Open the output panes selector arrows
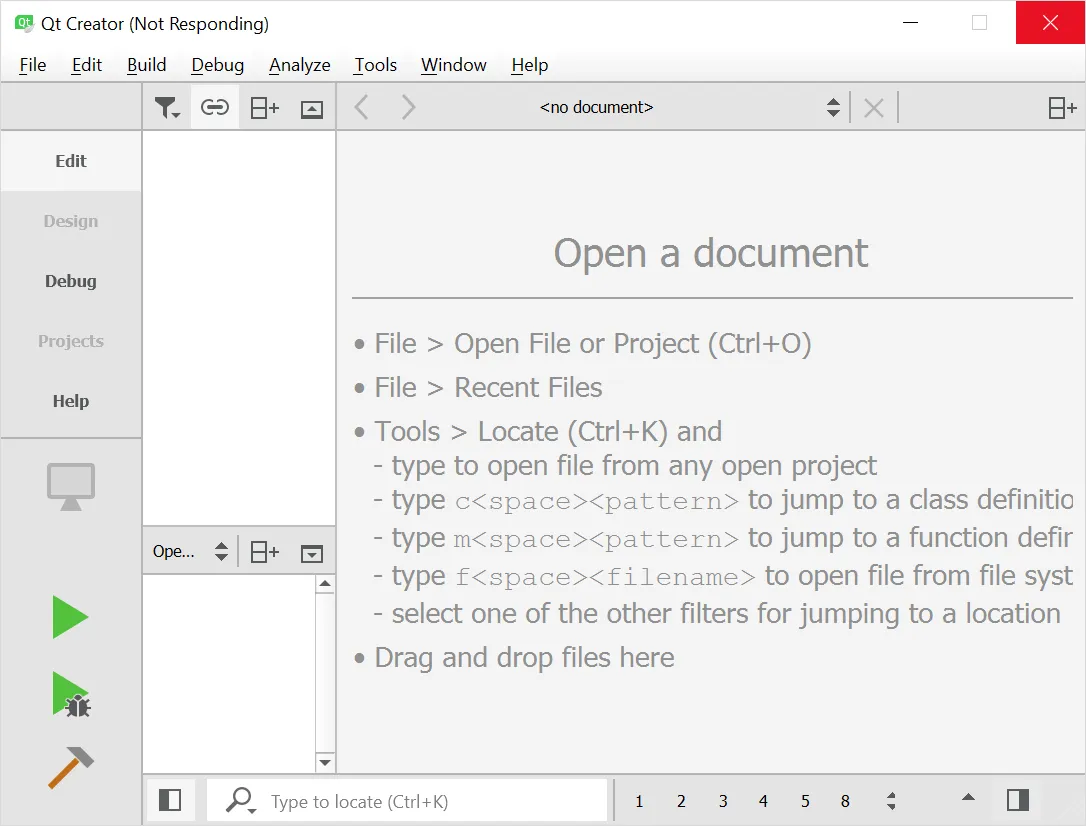Image resolution: width=1086 pixels, height=826 pixels. [x=891, y=801]
